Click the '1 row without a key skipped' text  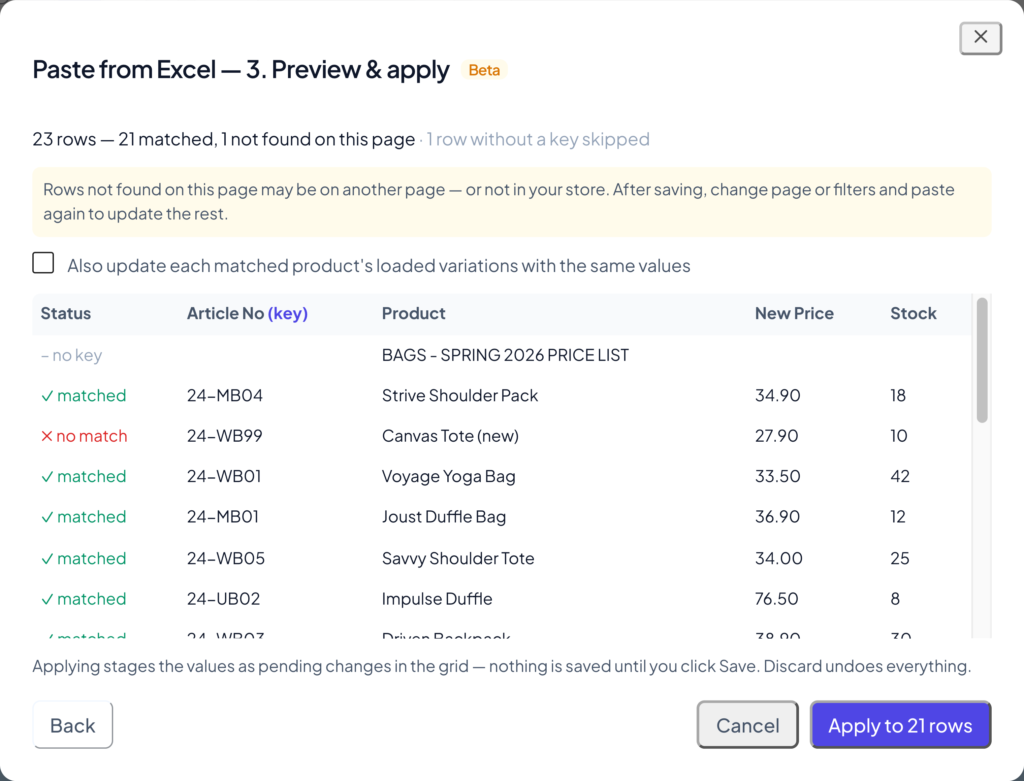(x=538, y=139)
